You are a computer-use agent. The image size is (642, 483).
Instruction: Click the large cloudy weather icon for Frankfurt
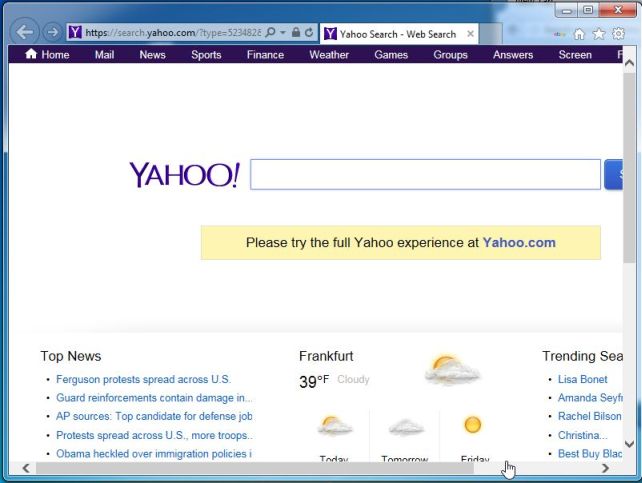[x=452, y=370]
